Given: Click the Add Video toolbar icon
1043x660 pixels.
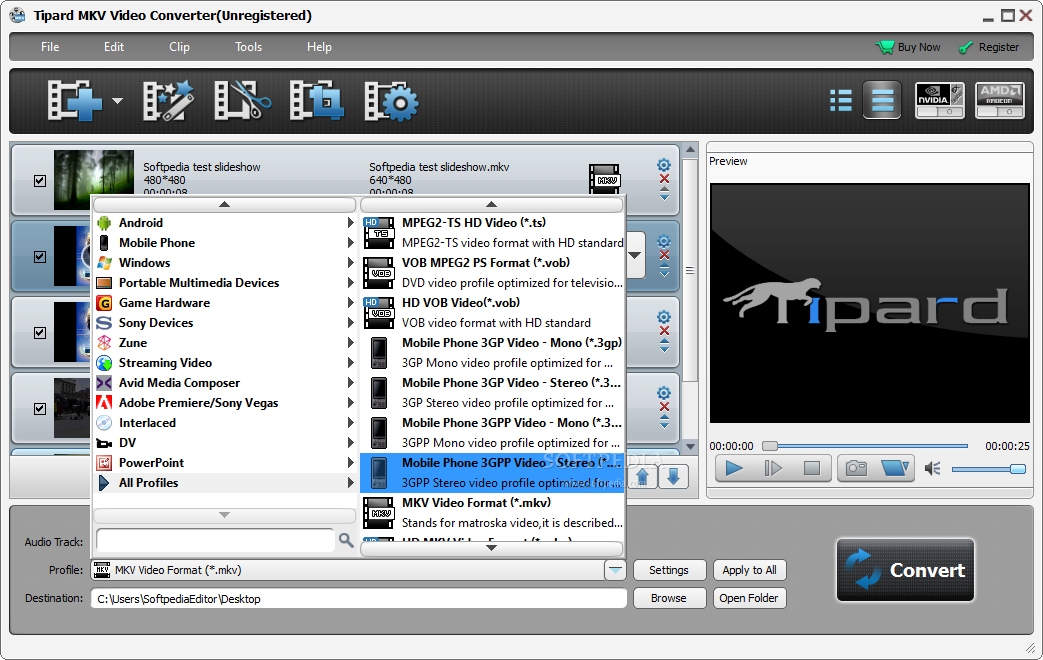Looking at the screenshot, I should pyautogui.click(x=74, y=101).
